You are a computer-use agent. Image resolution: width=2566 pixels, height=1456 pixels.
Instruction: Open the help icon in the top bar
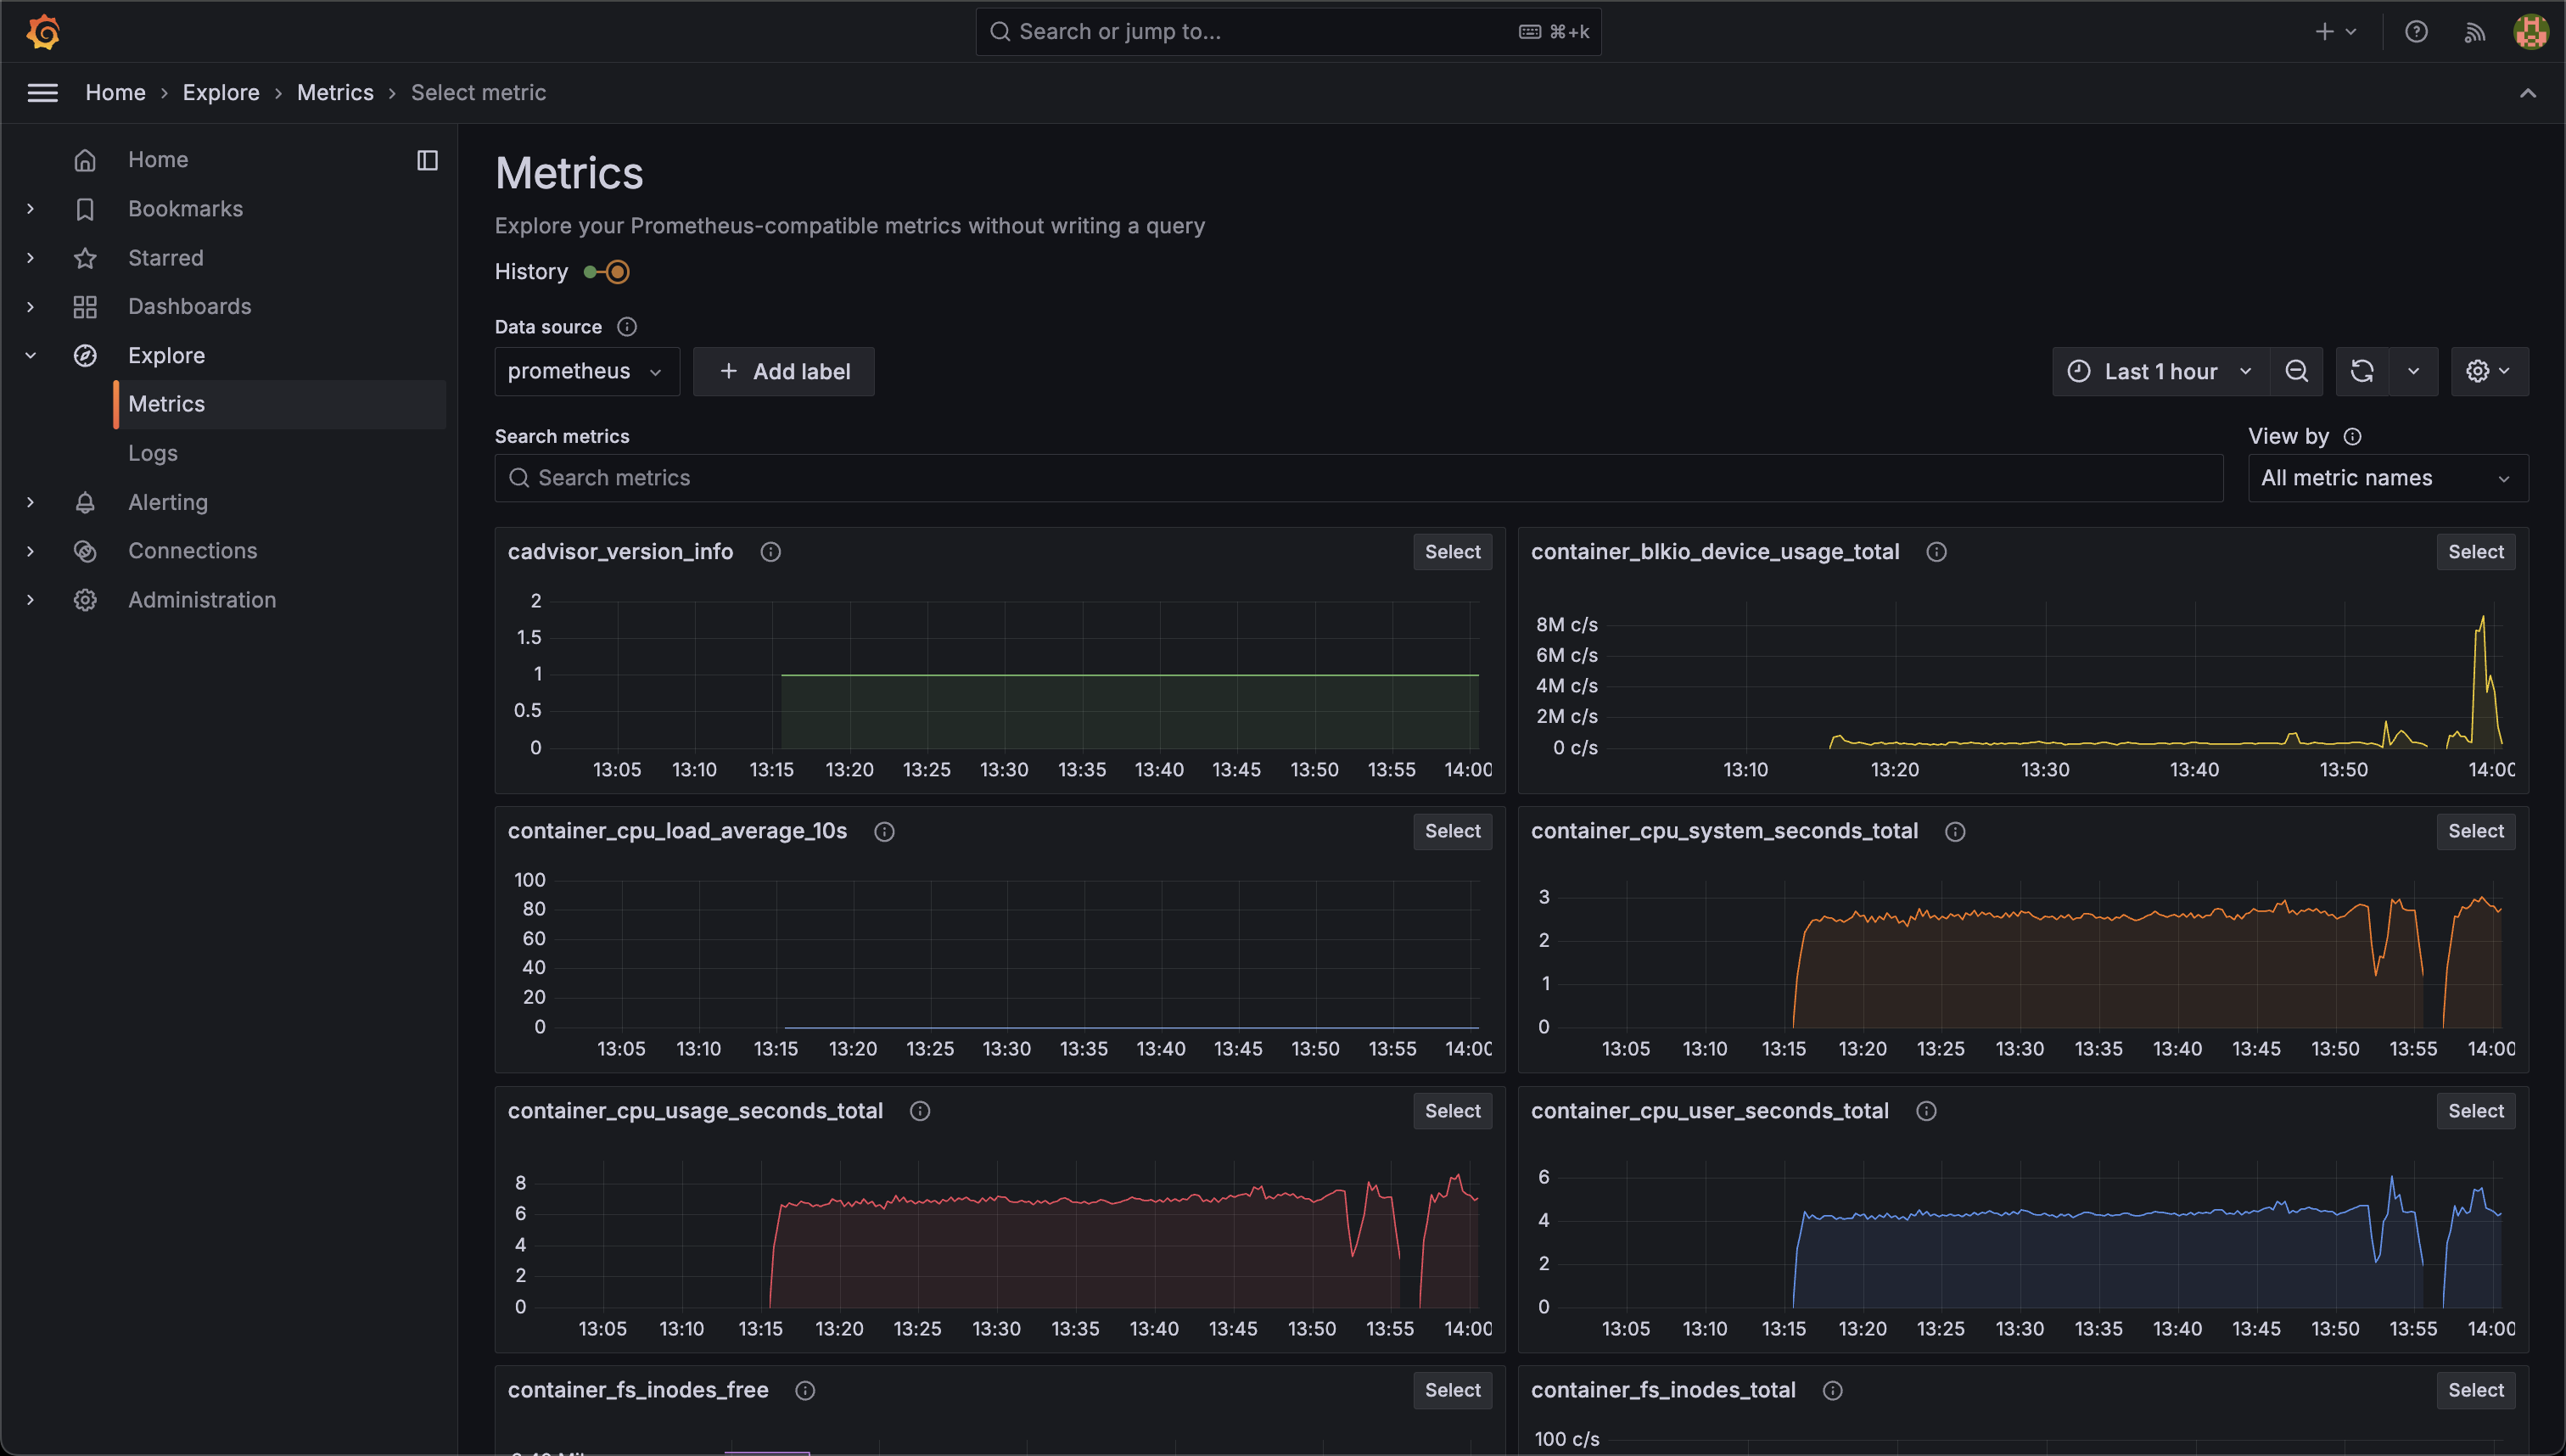pos(2417,31)
